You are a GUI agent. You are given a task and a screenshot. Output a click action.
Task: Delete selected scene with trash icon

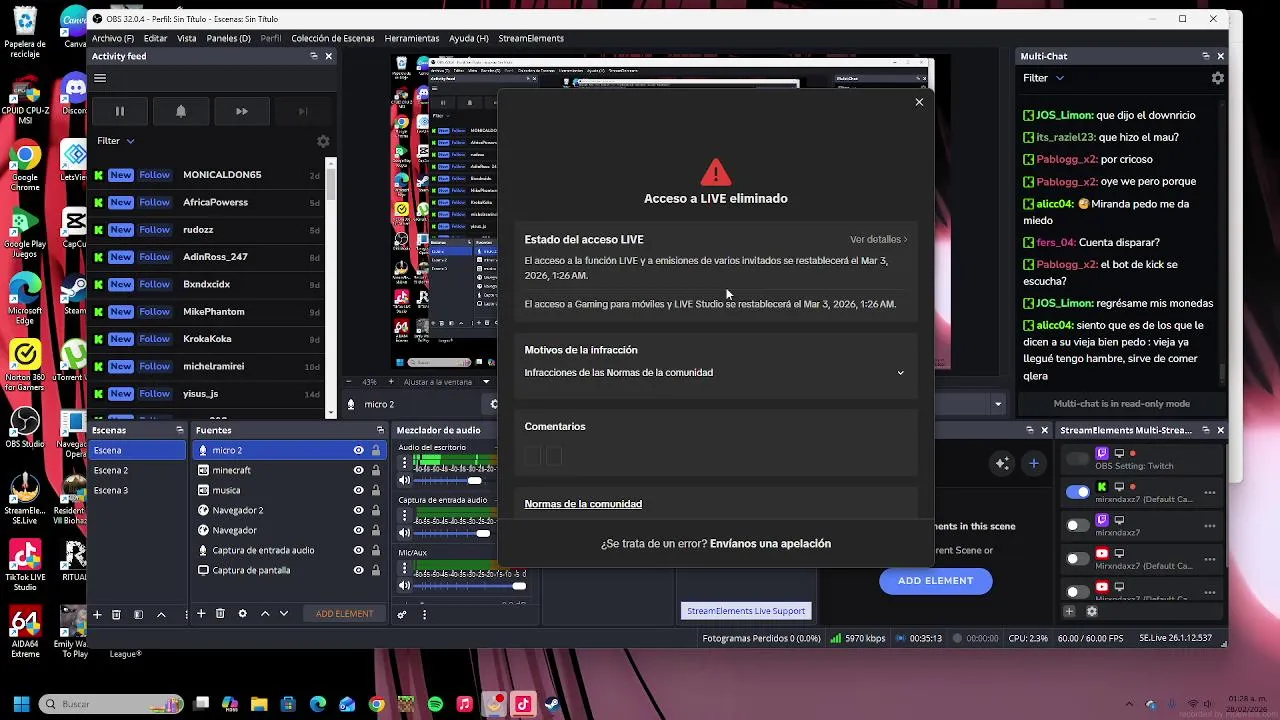116,614
